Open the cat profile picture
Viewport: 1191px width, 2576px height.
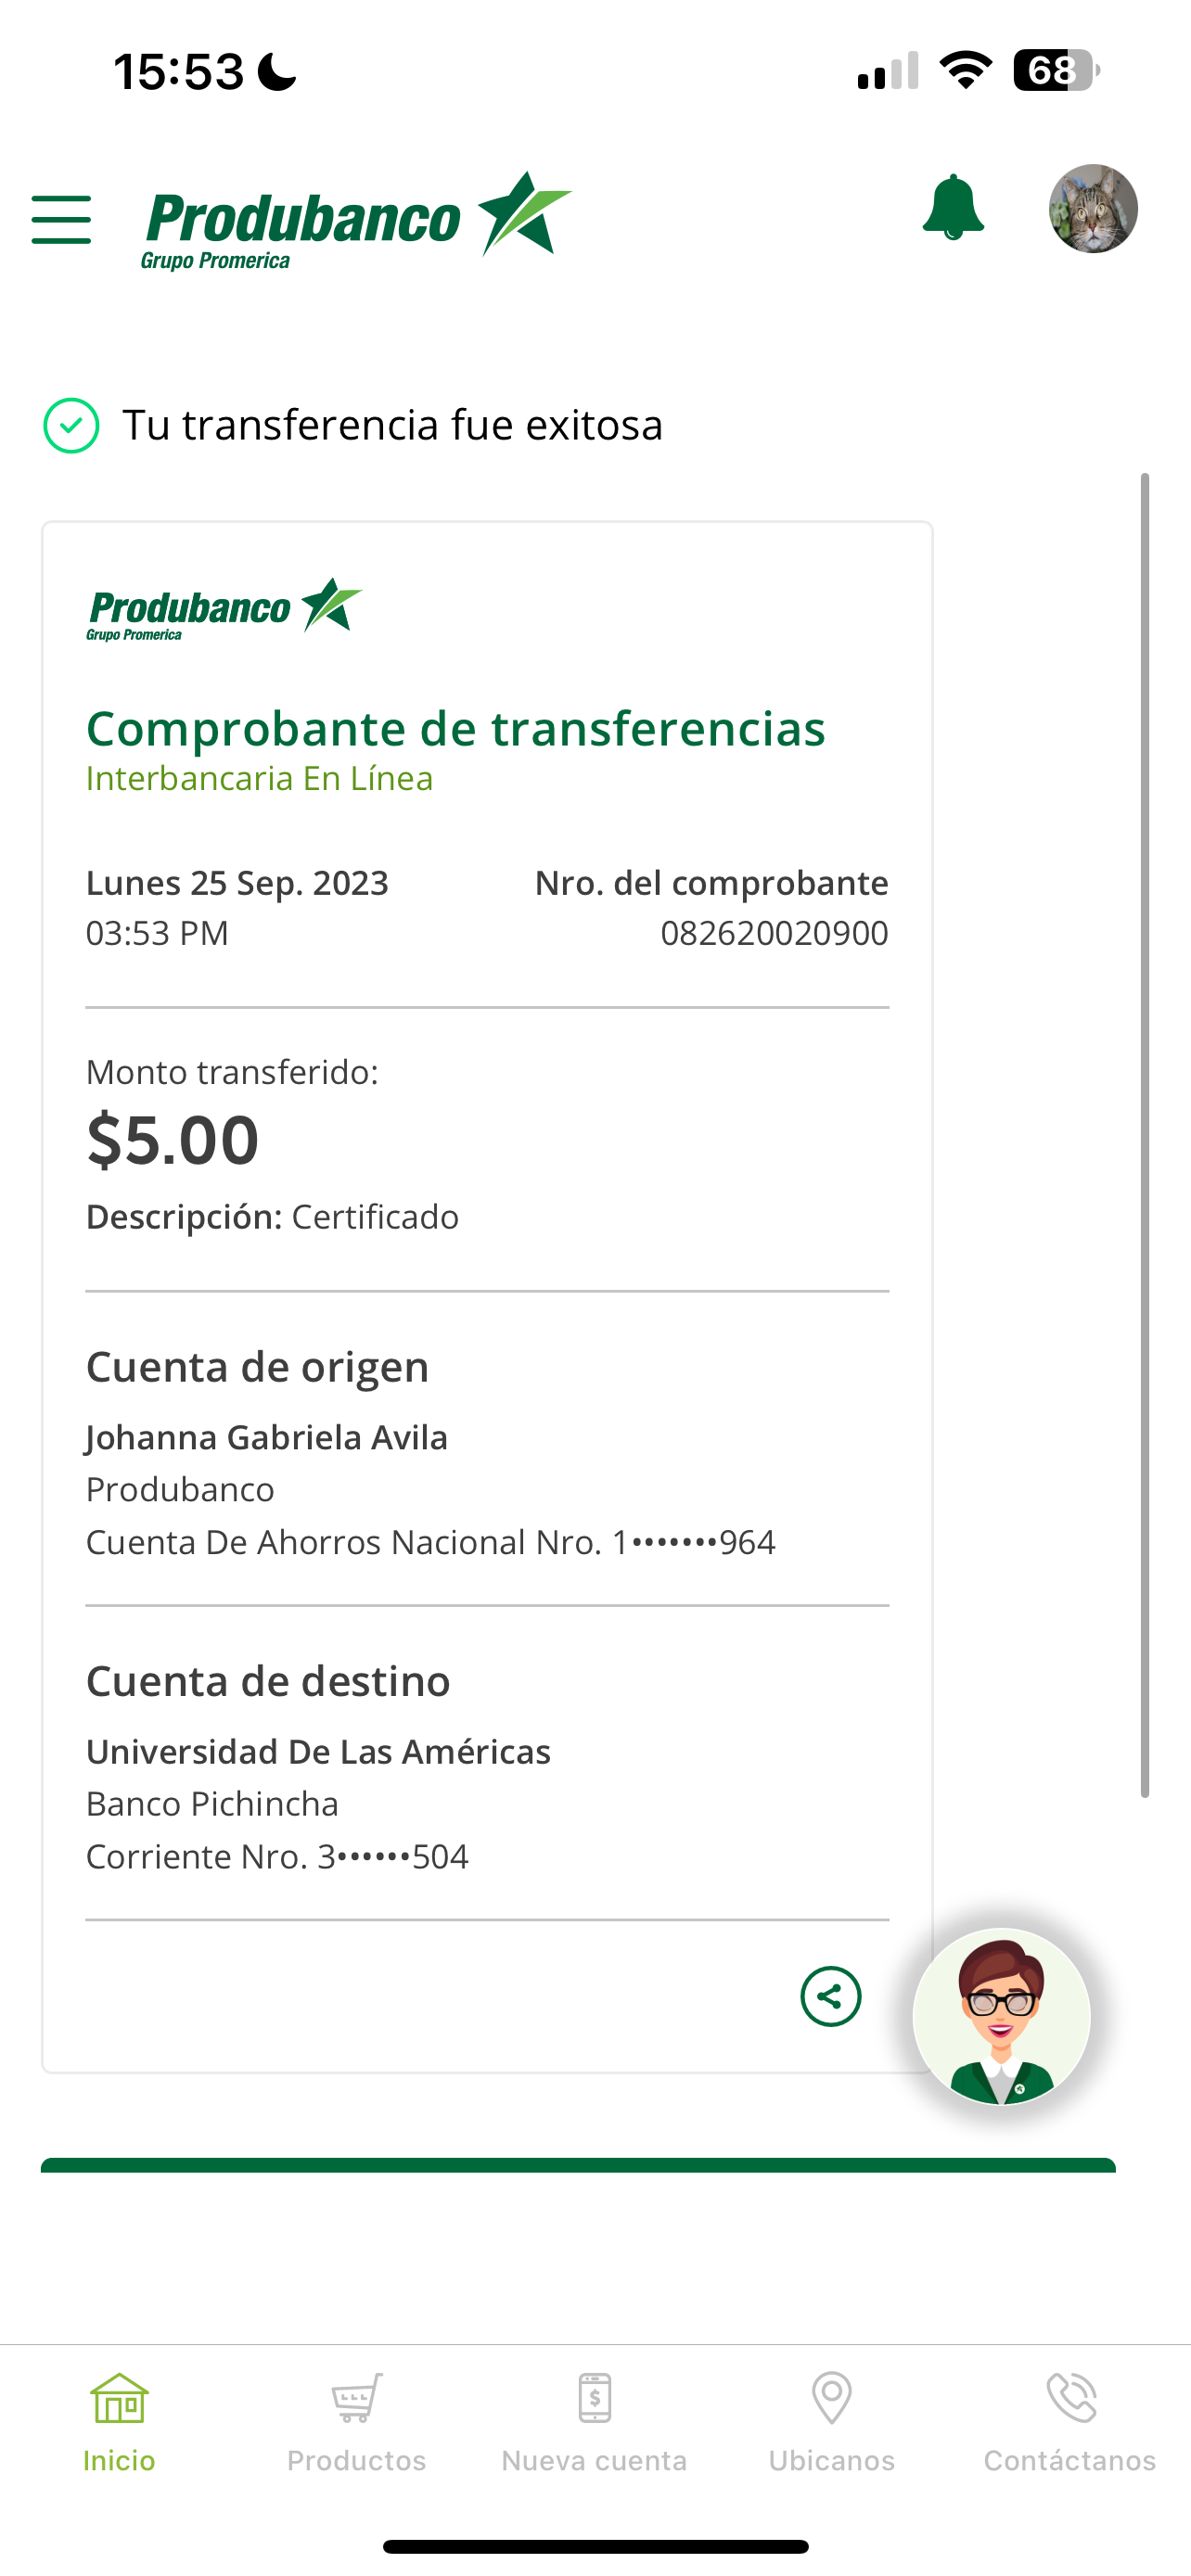point(1092,209)
